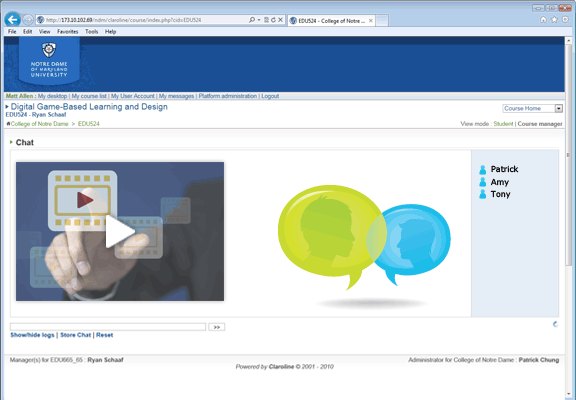Open a new blank browser tab
576x400 pixels.
[x=382, y=21]
